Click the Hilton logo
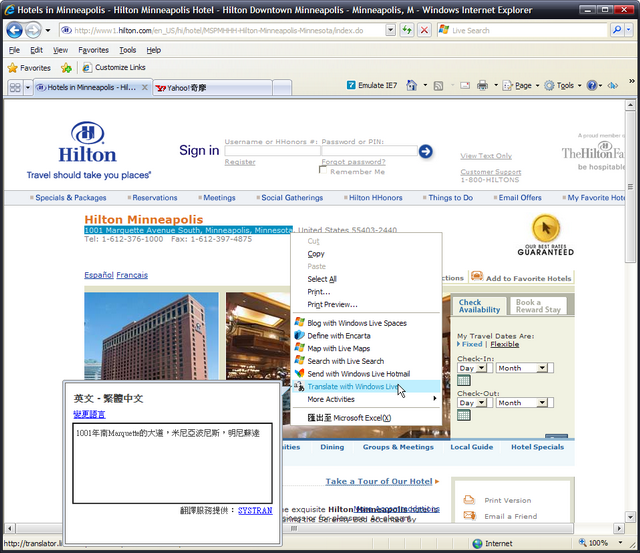 coord(87,142)
